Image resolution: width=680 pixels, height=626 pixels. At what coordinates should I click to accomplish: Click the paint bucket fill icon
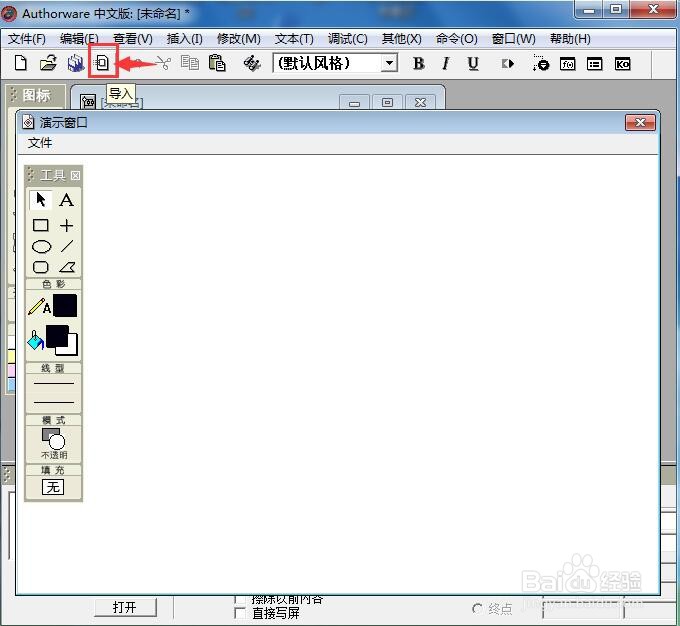[36, 340]
